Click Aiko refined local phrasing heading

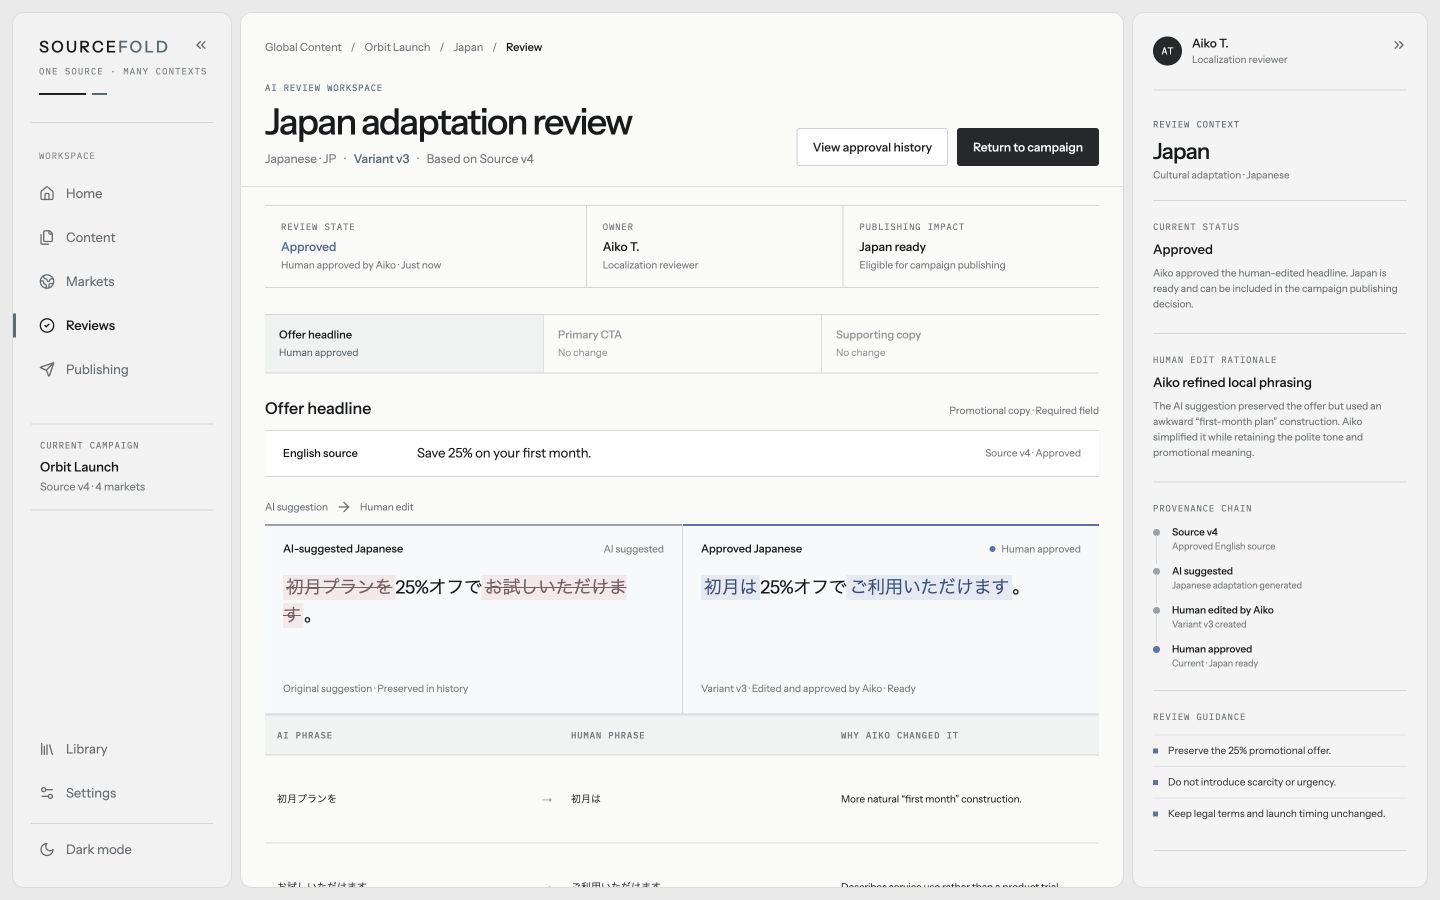coord(1232,383)
